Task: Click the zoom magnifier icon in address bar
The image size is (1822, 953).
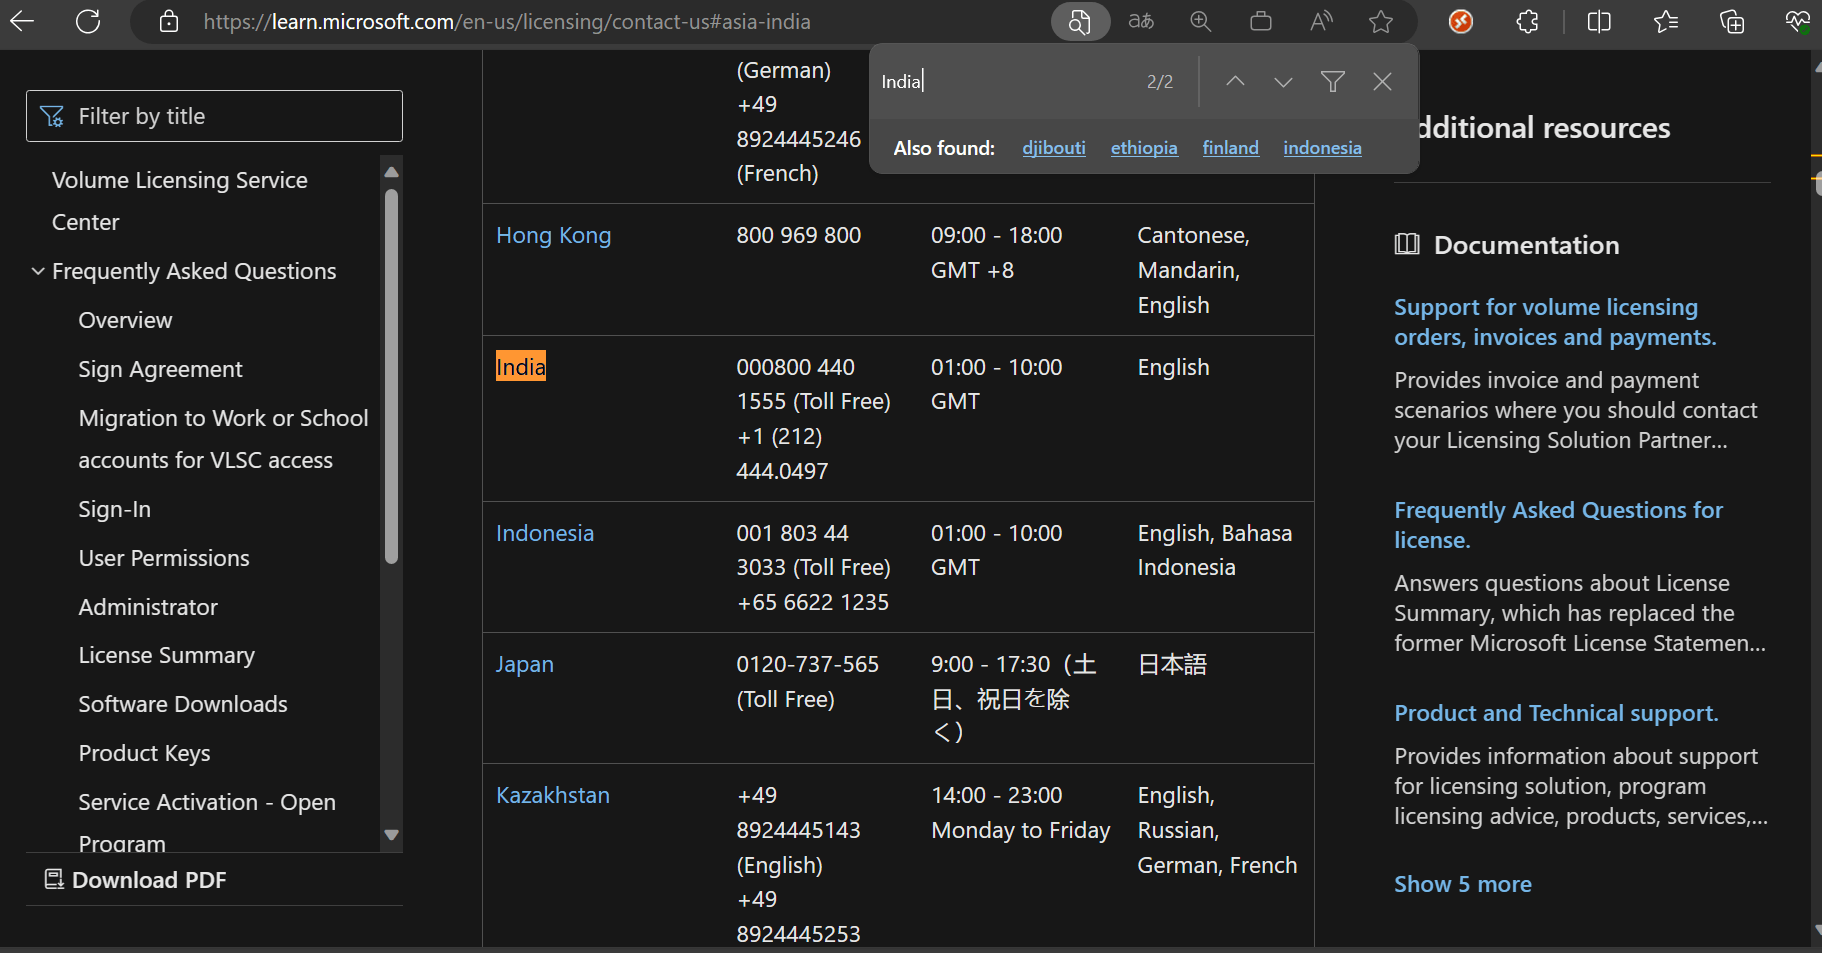Action: click(1201, 21)
